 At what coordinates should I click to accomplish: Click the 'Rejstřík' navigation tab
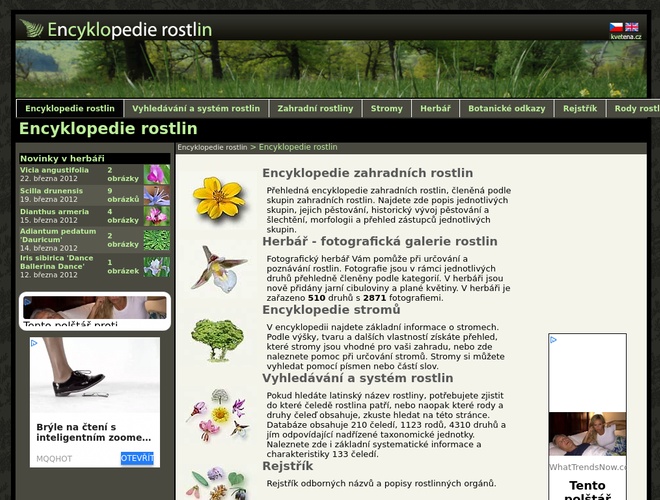(x=580, y=109)
